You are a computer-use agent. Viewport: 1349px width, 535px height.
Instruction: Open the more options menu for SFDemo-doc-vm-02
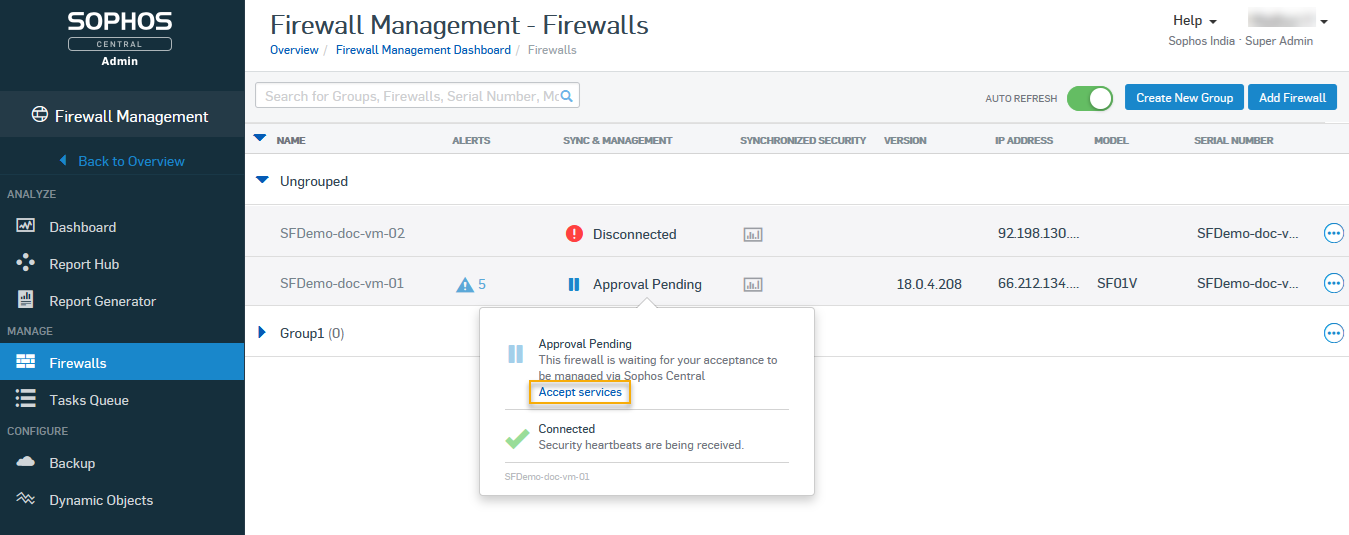tap(1333, 233)
